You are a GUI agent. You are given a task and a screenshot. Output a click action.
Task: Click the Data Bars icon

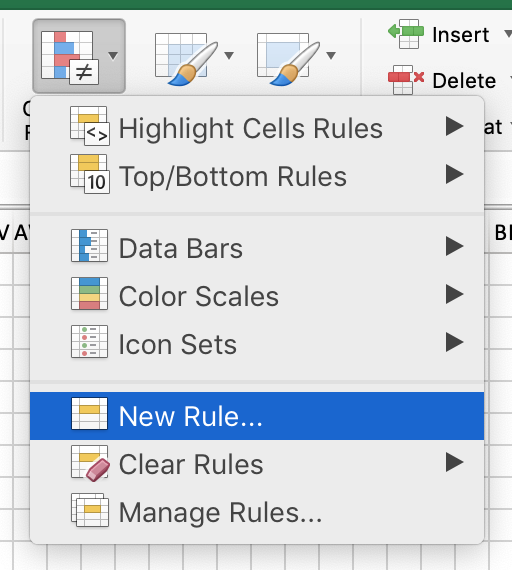tap(89, 246)
